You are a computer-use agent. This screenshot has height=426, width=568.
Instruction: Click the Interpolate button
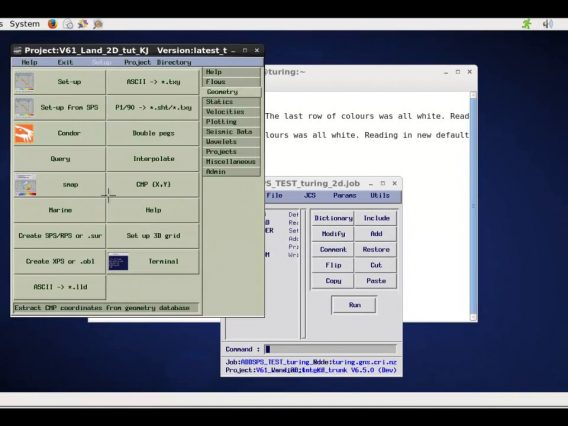(153, 159)
